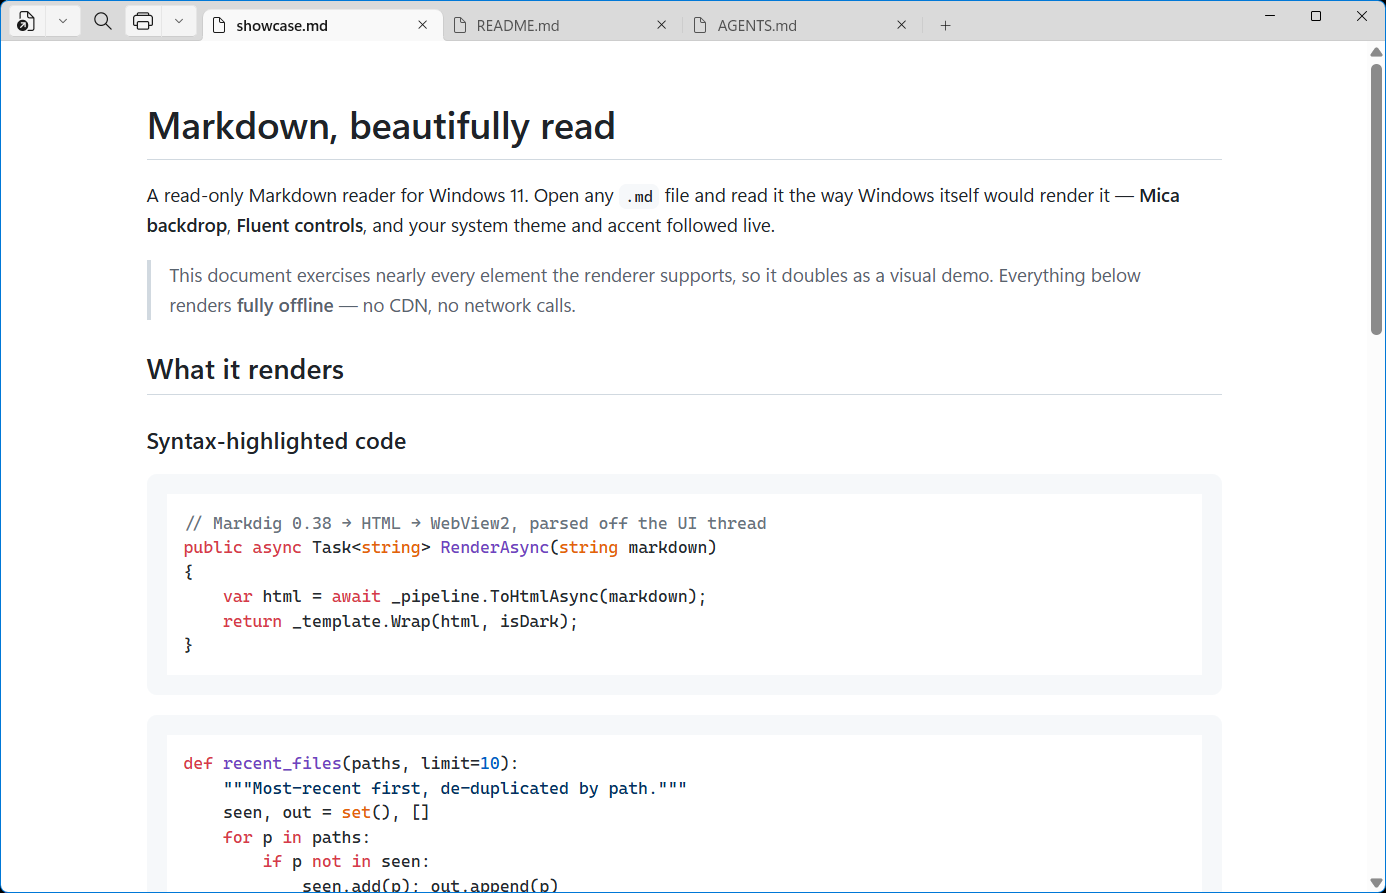Click the print icon

pos(143,21)
